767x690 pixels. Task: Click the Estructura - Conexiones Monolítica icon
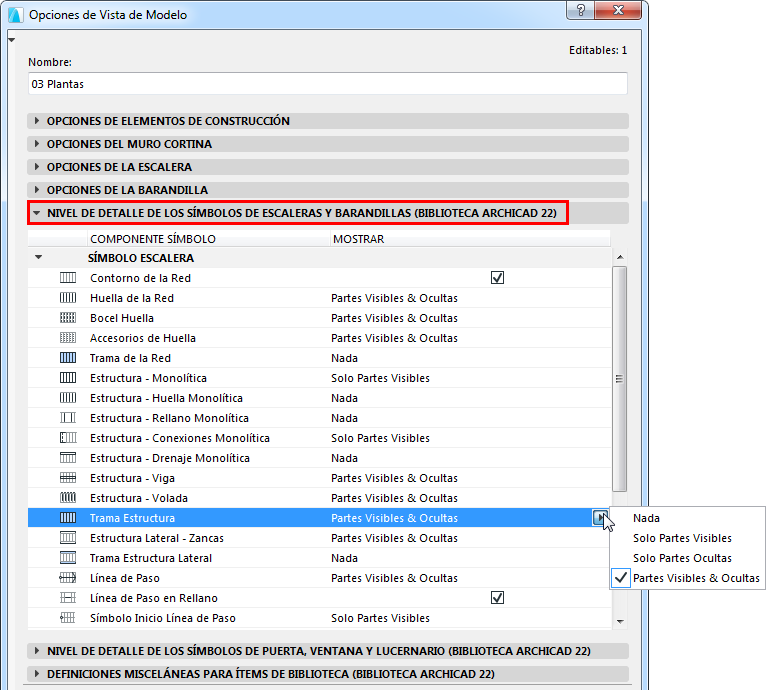click(x=68, y=438)
